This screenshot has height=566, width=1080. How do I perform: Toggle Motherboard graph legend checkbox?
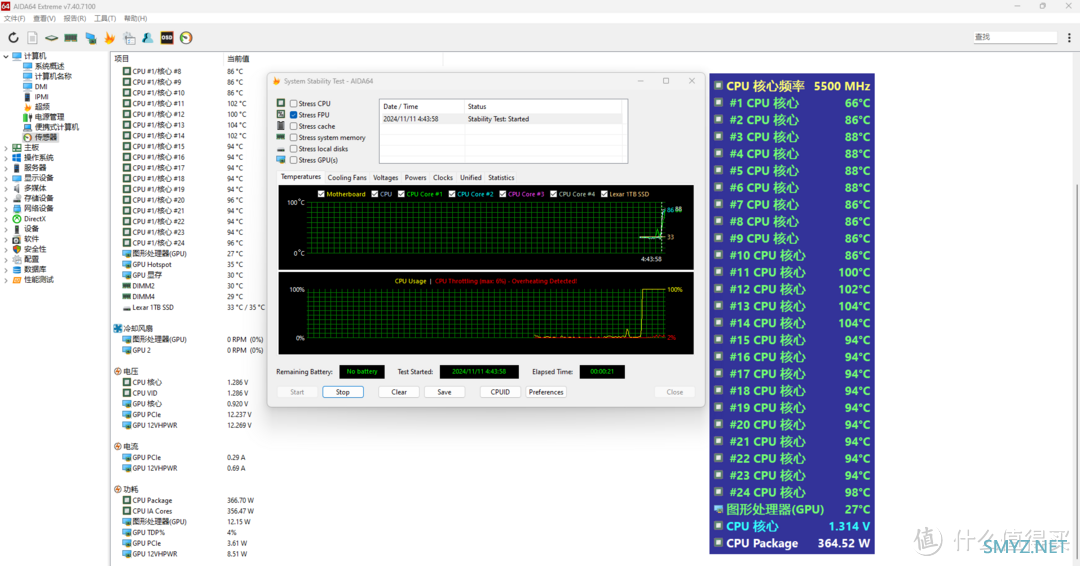click(321, 194)
